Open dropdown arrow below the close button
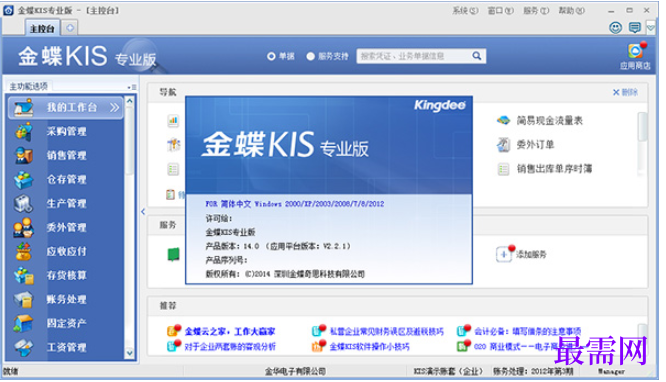The image size is (666, 382). (x=651, y=28)
